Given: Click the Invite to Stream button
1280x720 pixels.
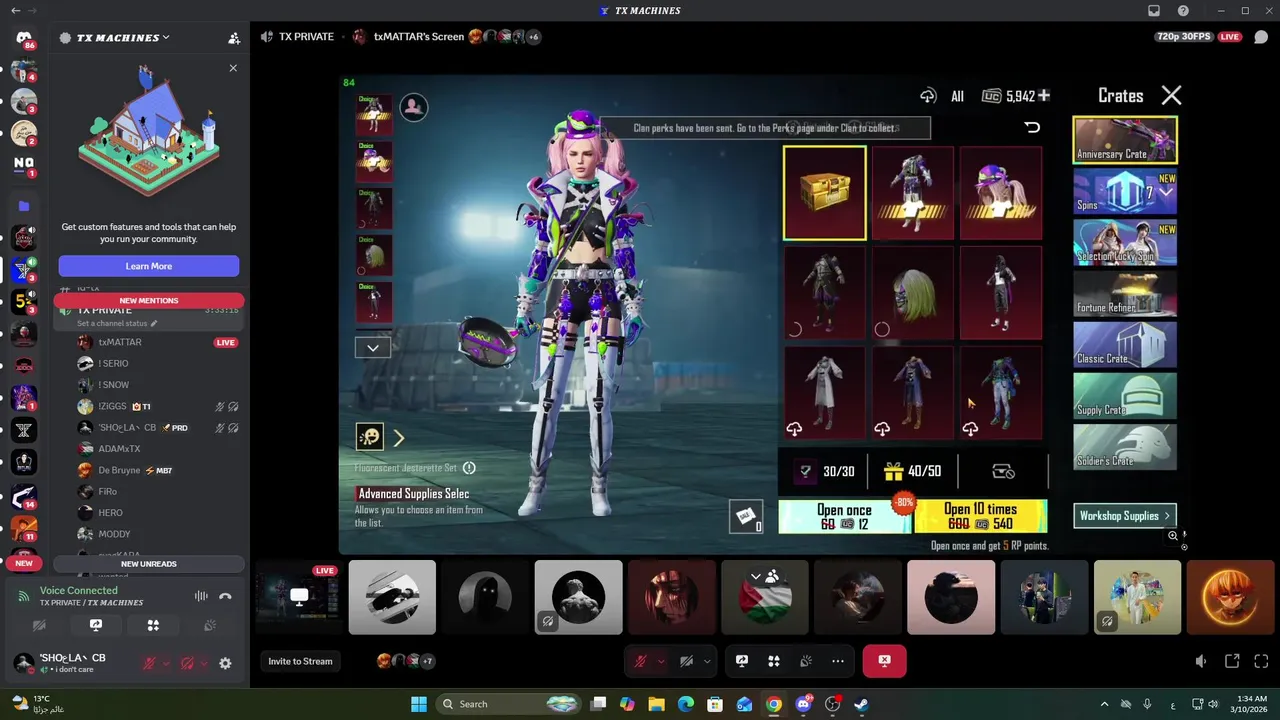Looking at the screenshot, I should (300, 661).
